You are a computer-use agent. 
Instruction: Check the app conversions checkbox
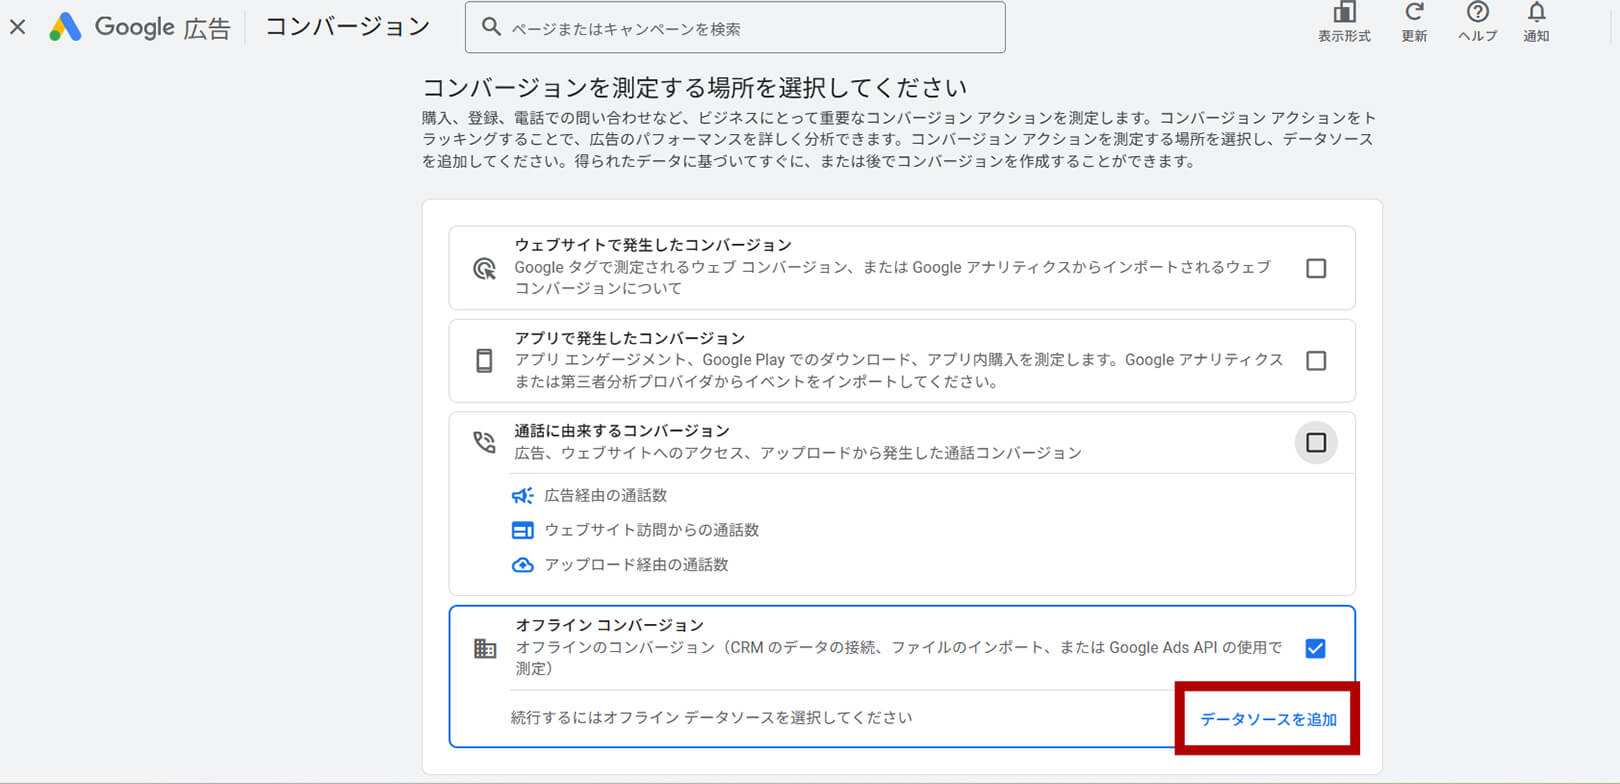[x=1316, y=361]
